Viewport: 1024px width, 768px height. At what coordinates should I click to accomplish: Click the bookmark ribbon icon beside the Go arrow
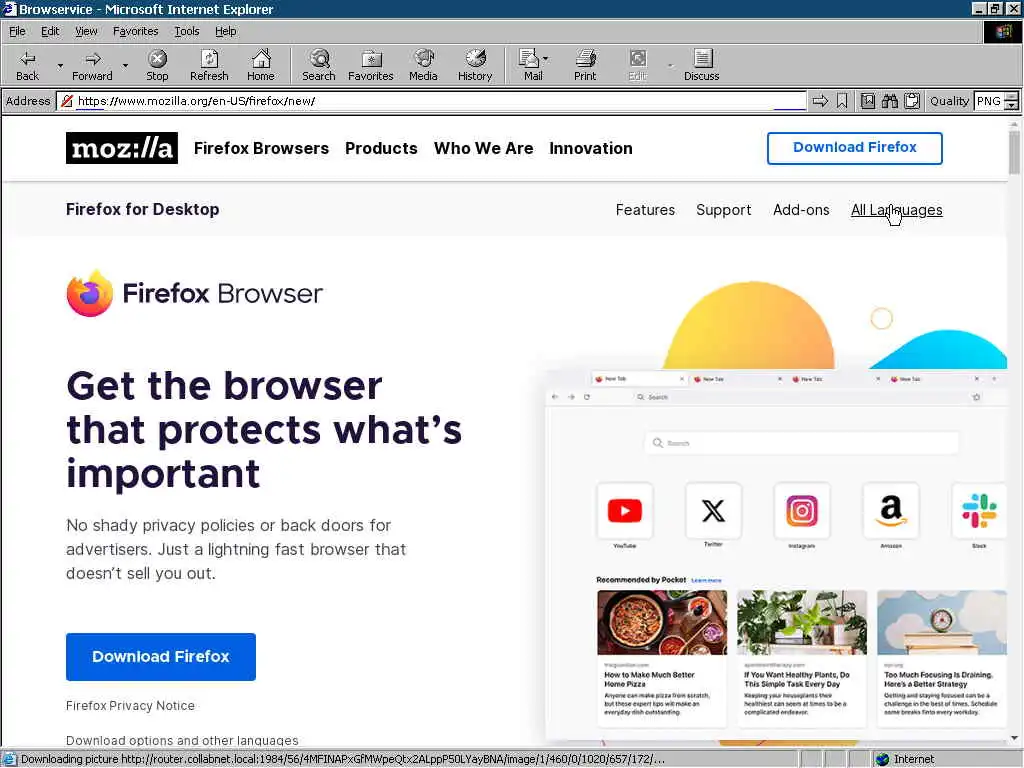(x=842, y=101)
